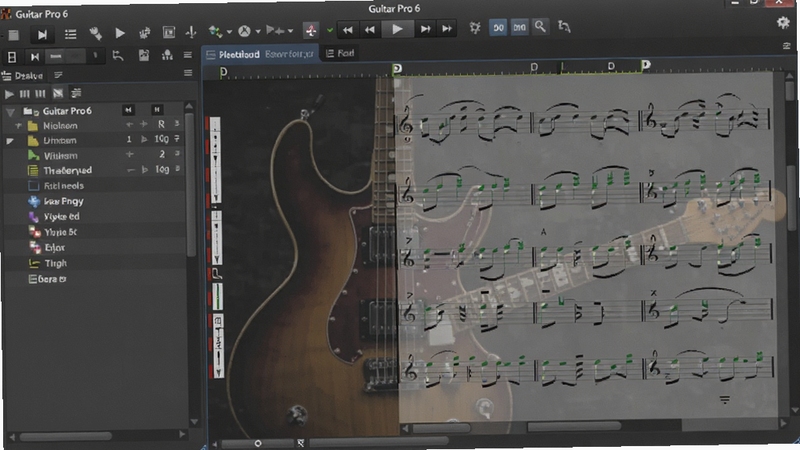Screen dimensions: 800x450
Task: Switch to the Rad tab
Action: (x=340, y=53)
